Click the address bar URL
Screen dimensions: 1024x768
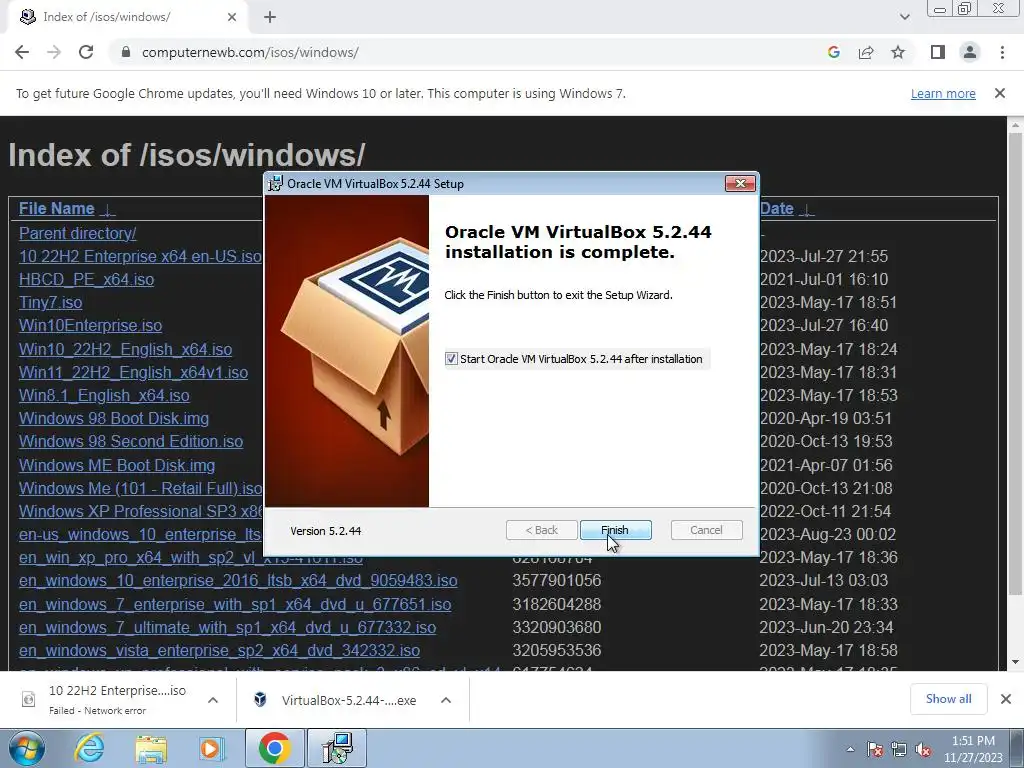point(250,52)
